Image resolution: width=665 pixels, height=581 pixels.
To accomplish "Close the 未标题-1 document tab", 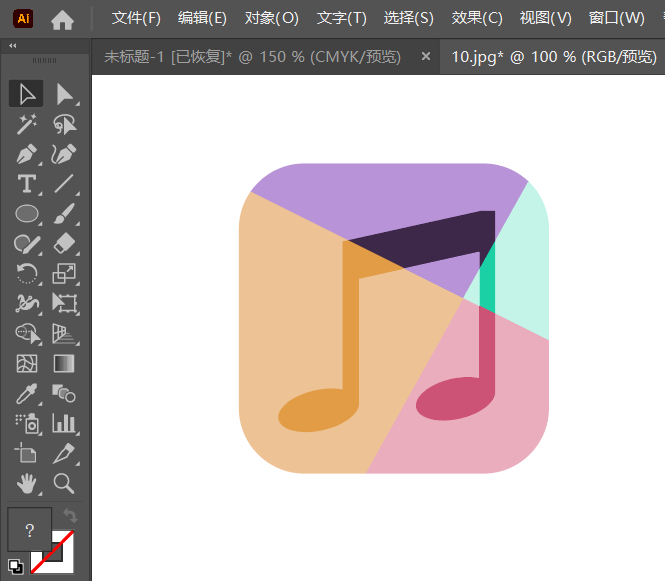I will tap(426, 56).
